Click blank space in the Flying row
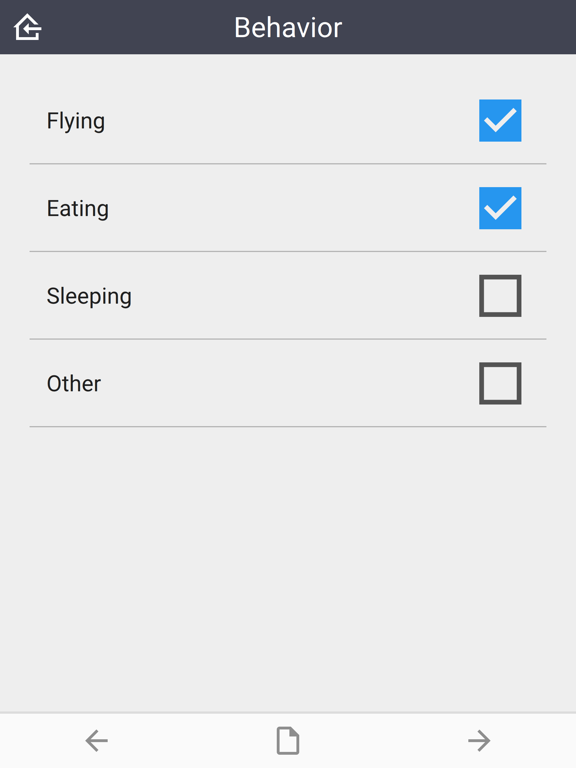 pyautogui.click(x=291, y=120)
